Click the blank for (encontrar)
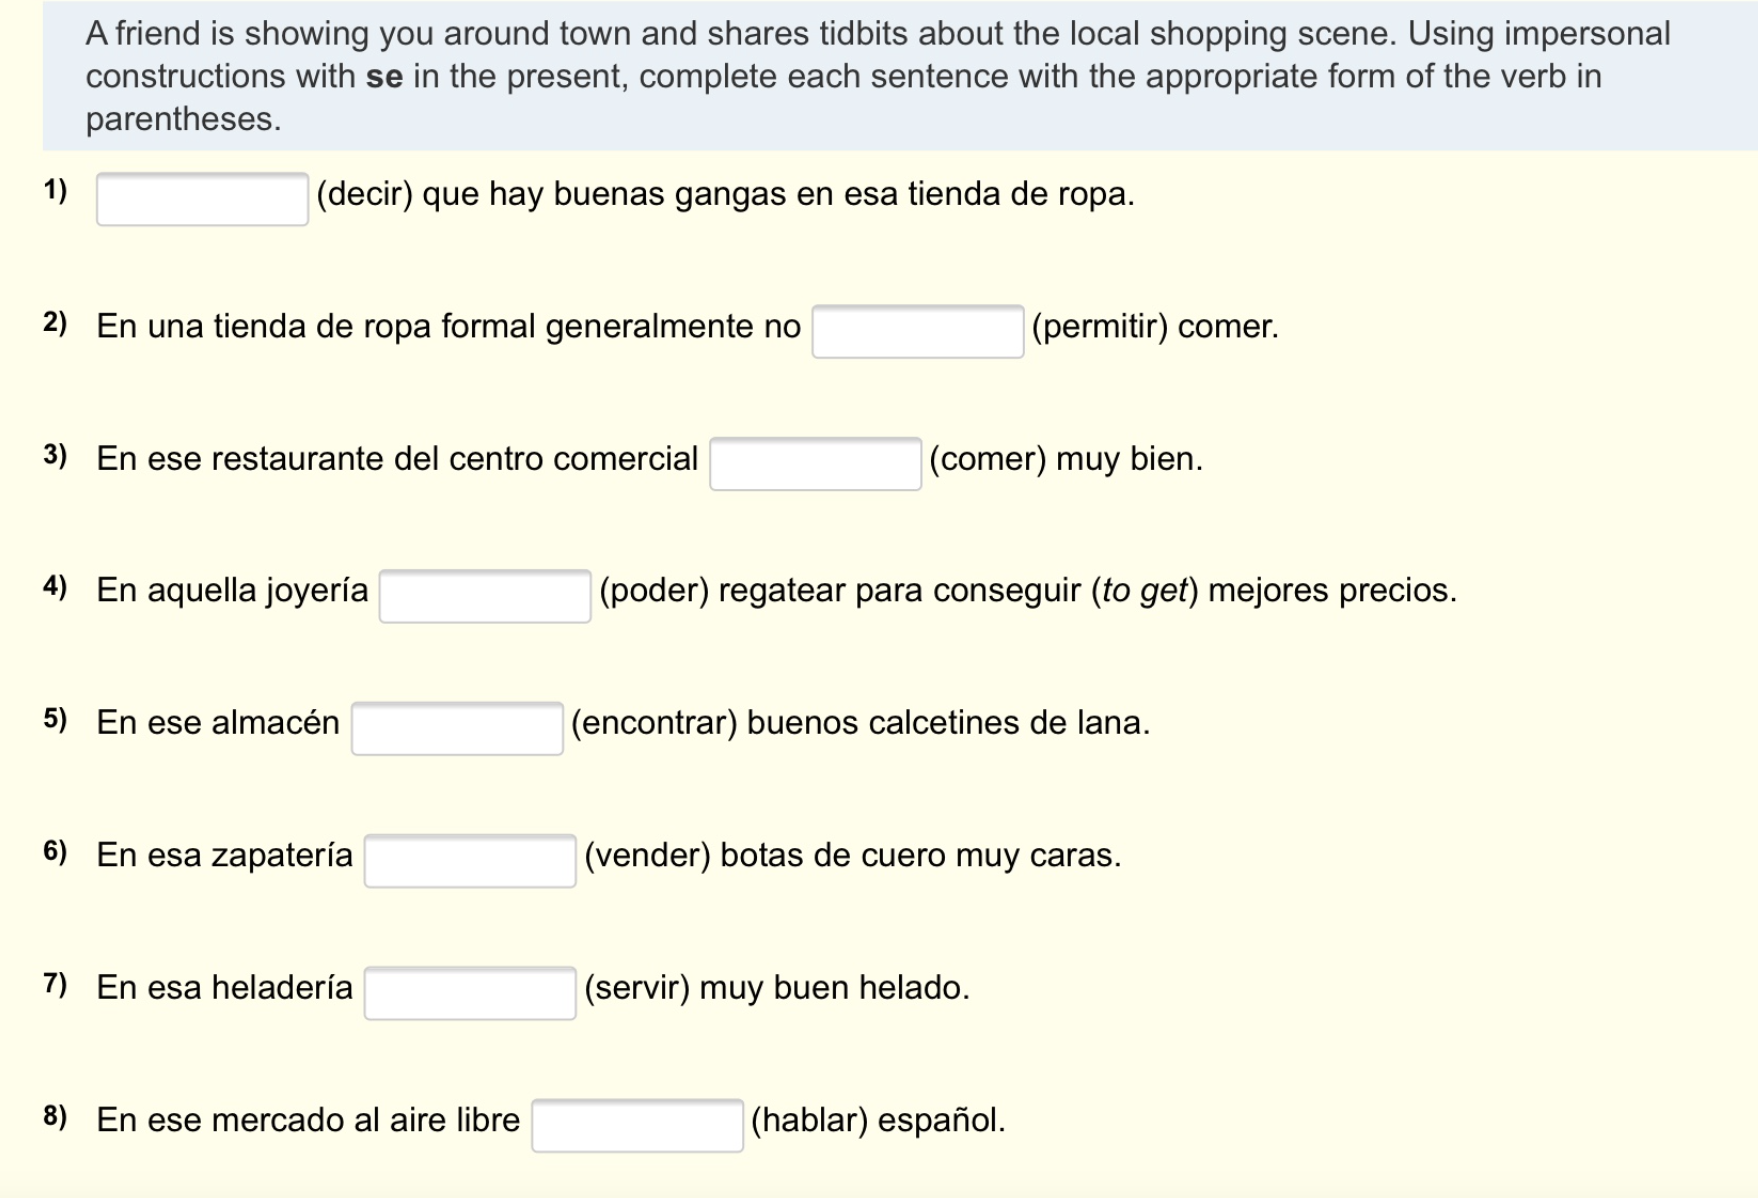This screenshot has height=1198, width=1758. (457, 728)
